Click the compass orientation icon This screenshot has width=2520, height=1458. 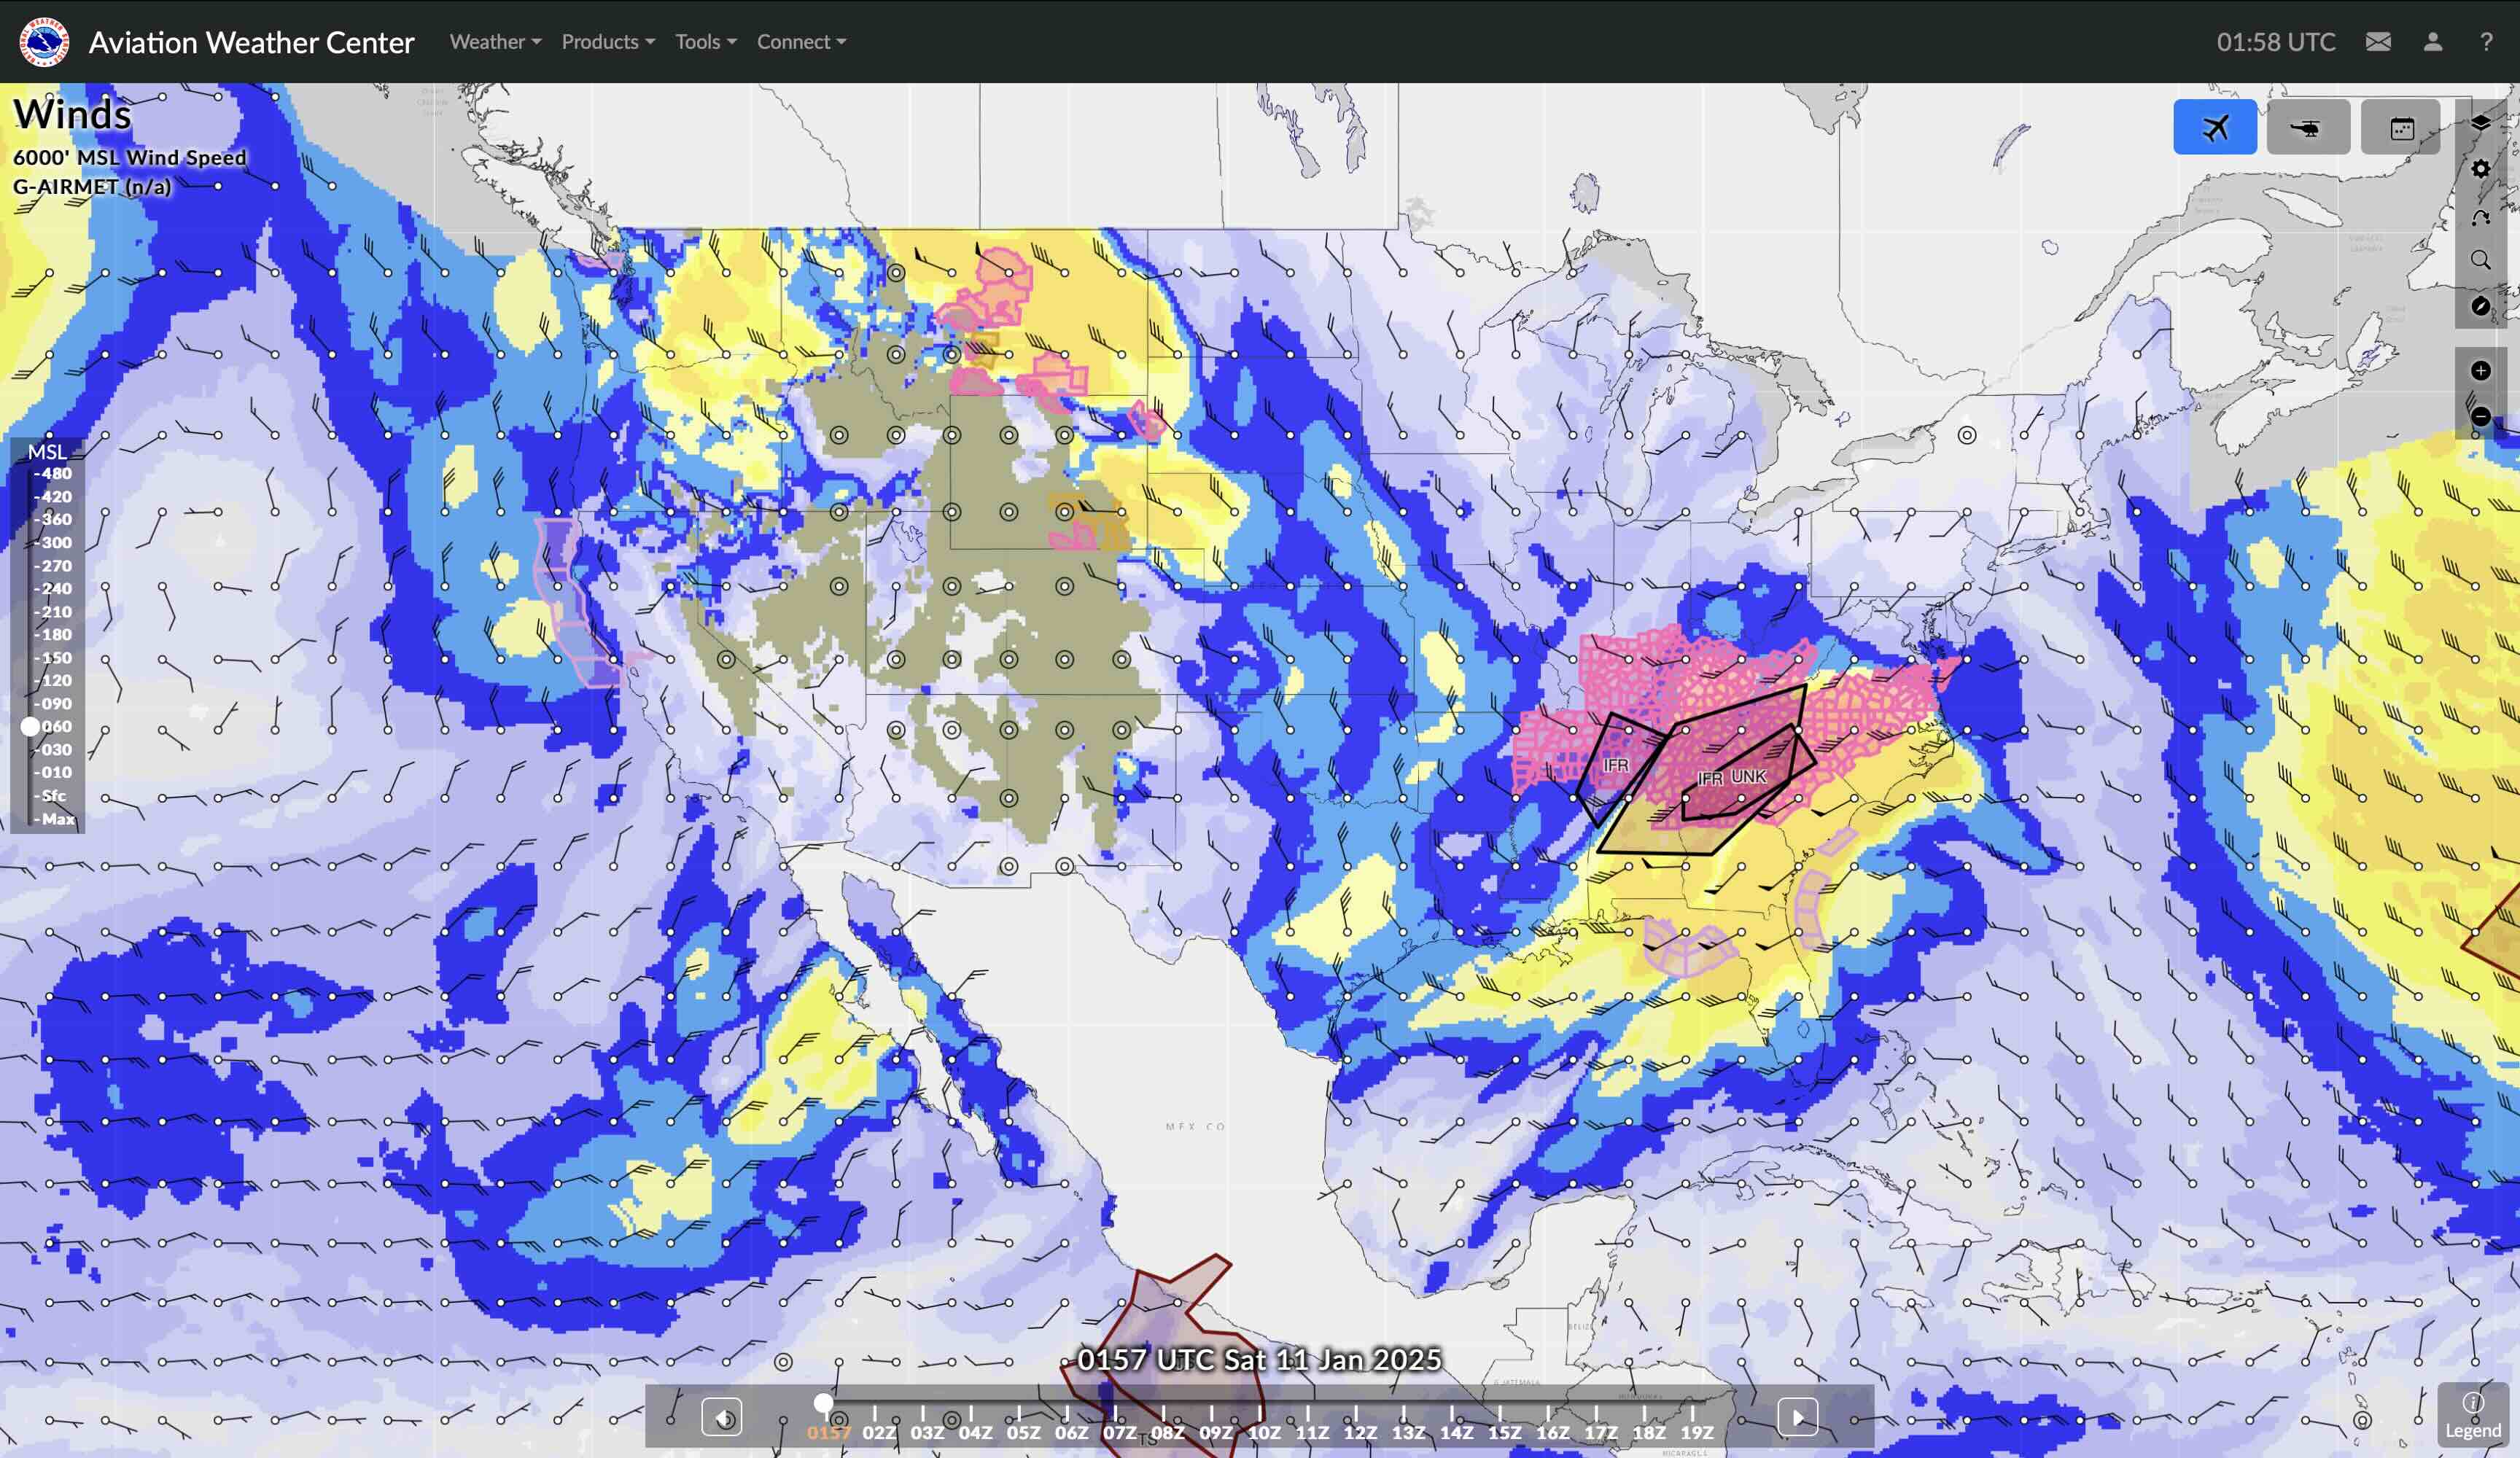2480,306
